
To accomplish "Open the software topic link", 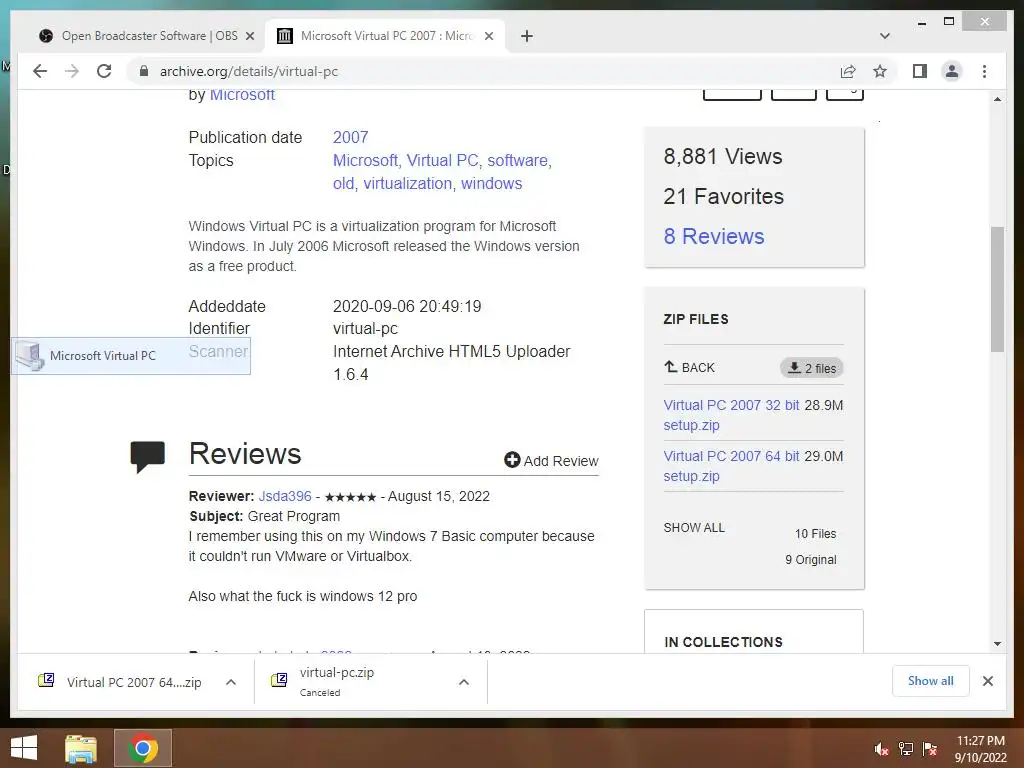I will (x=517, y=160).
